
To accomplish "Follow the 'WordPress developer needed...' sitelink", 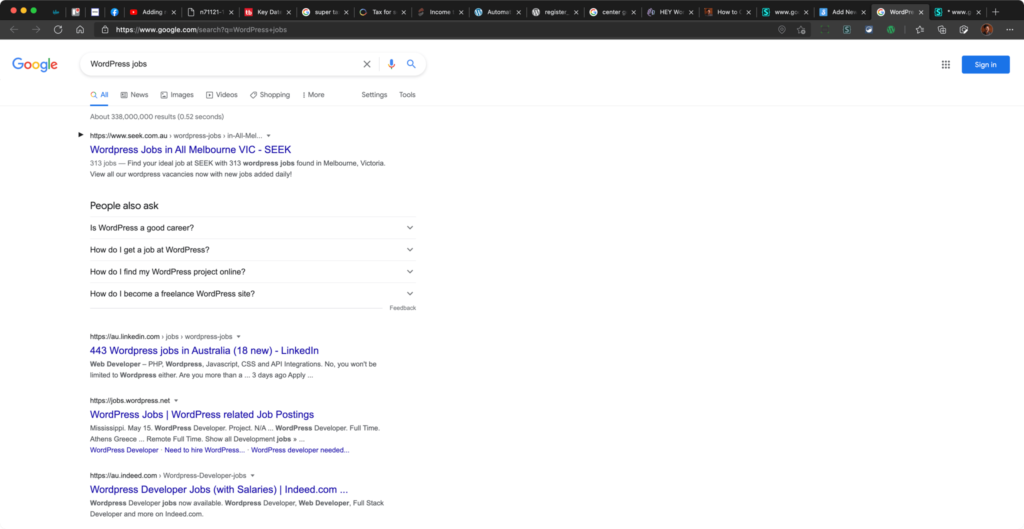I will coord(300,450).
